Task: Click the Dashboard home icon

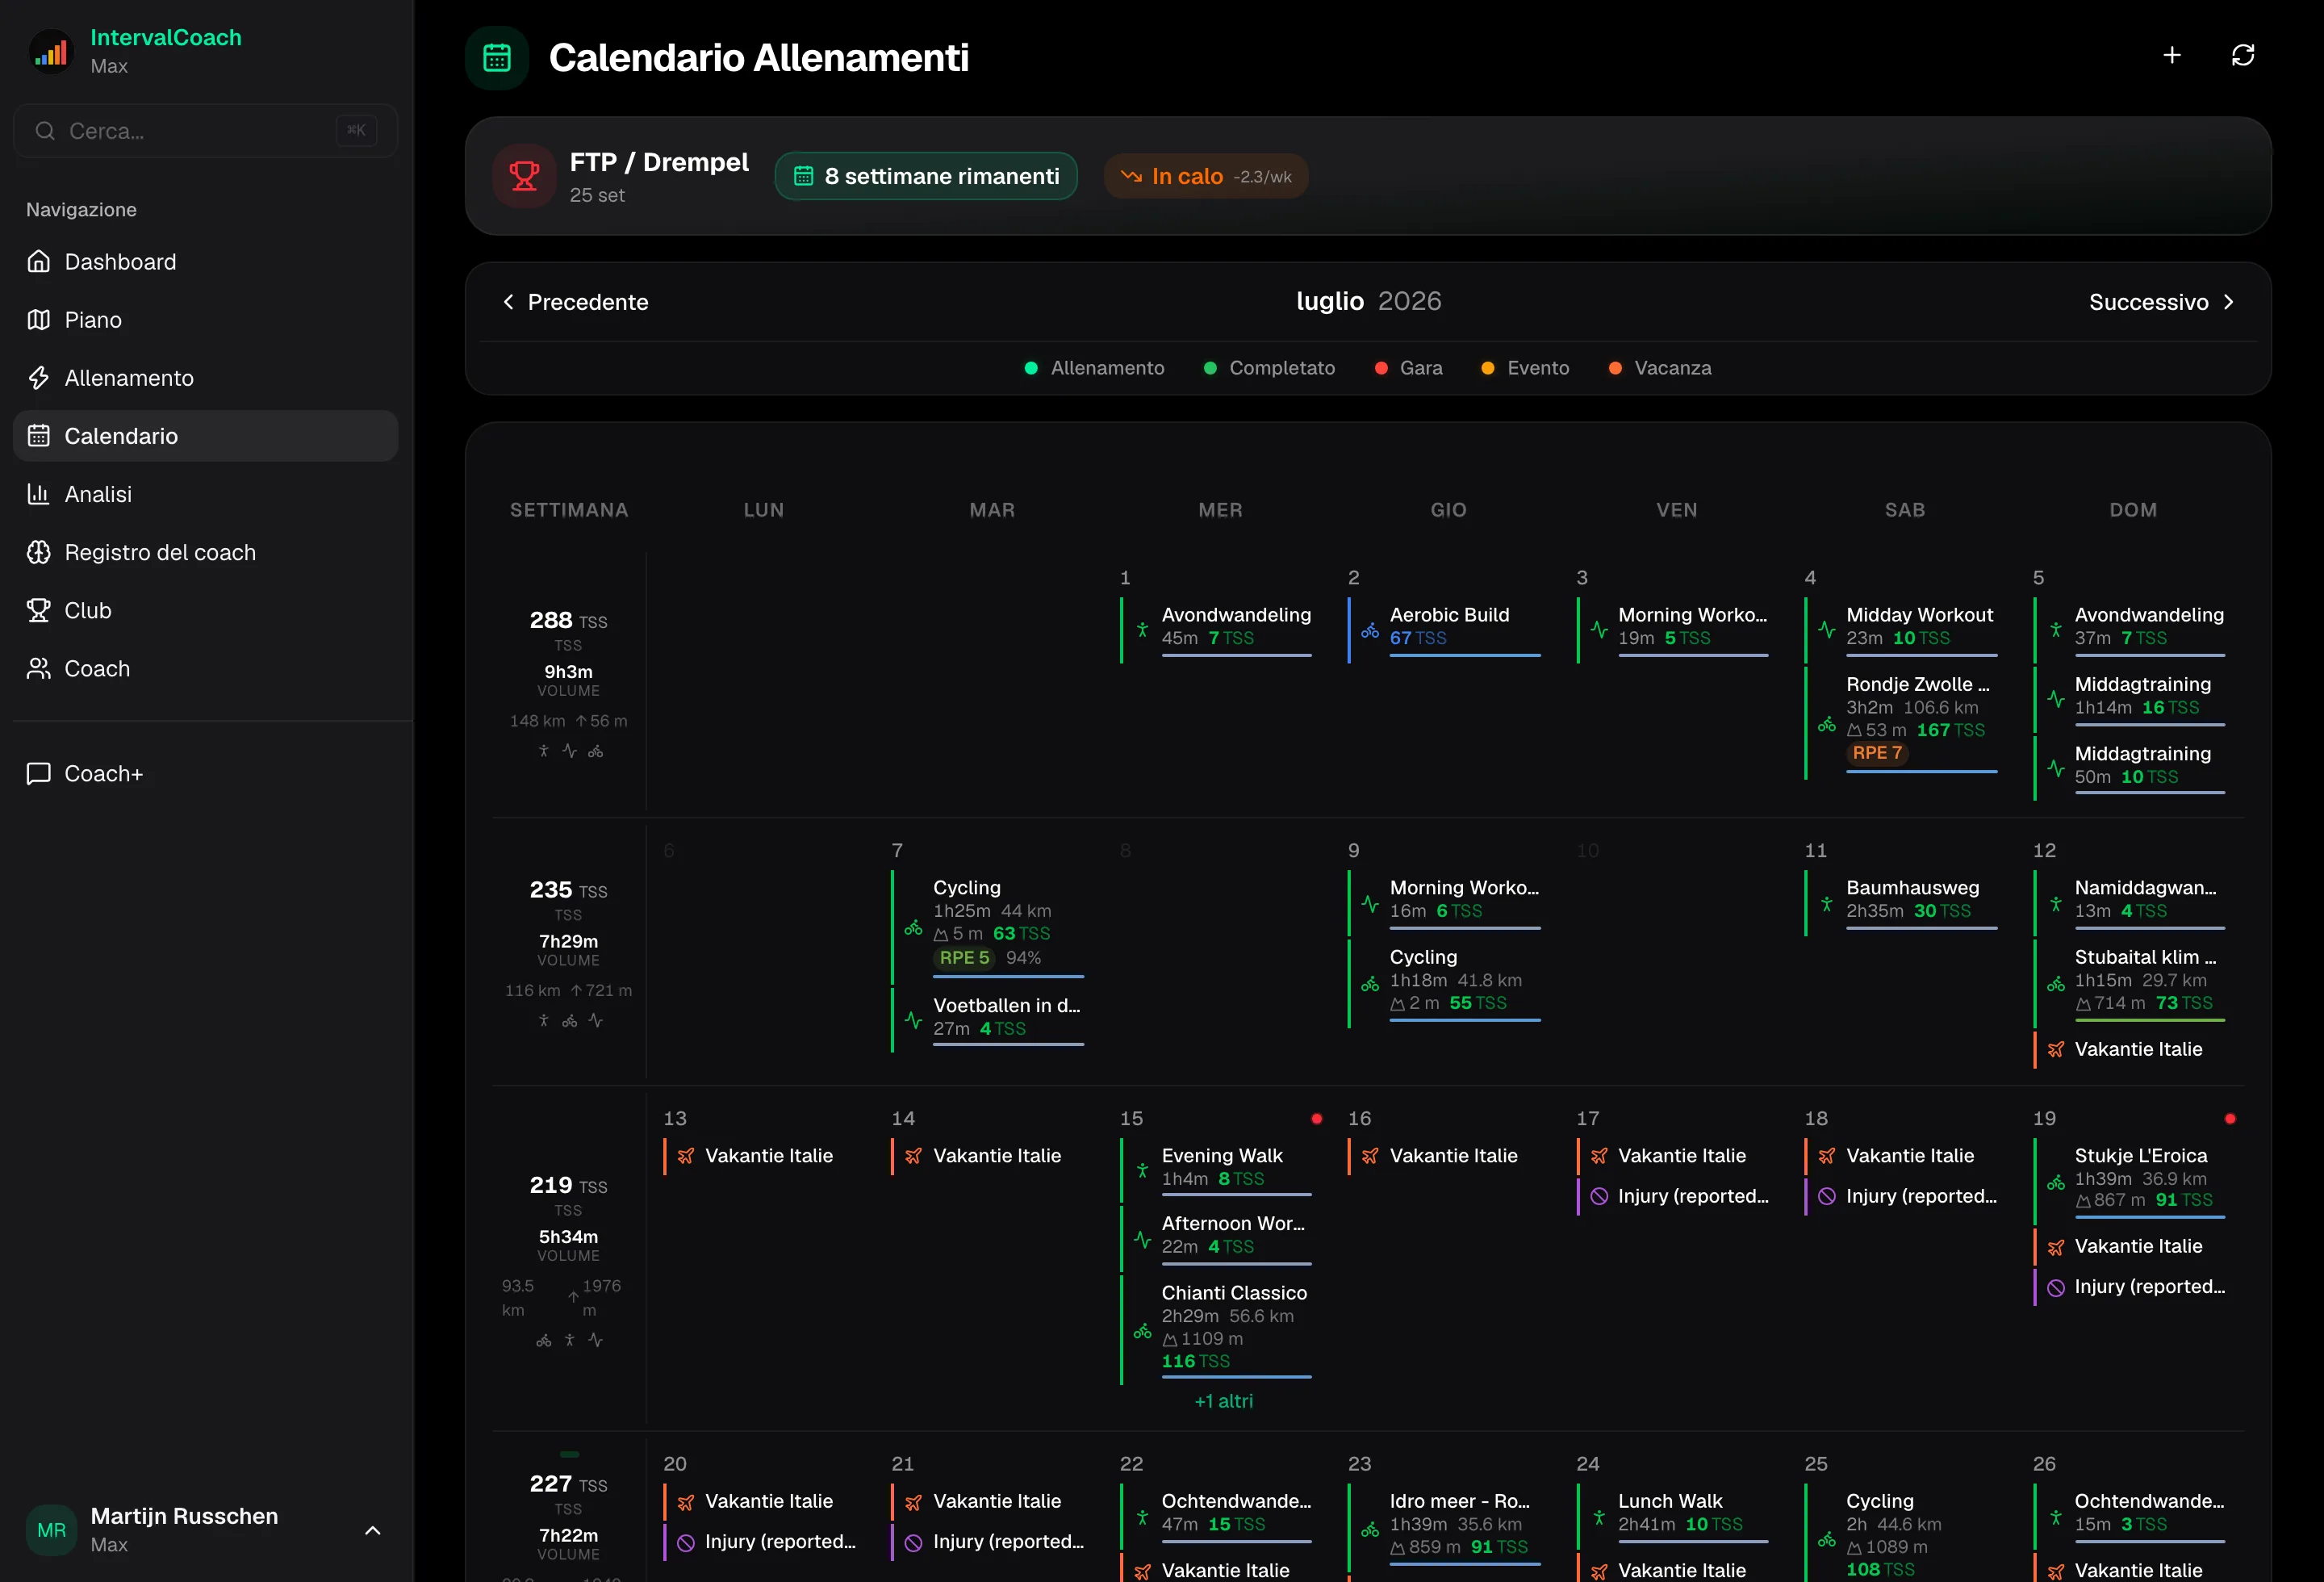Action: (x=39, y=262)
